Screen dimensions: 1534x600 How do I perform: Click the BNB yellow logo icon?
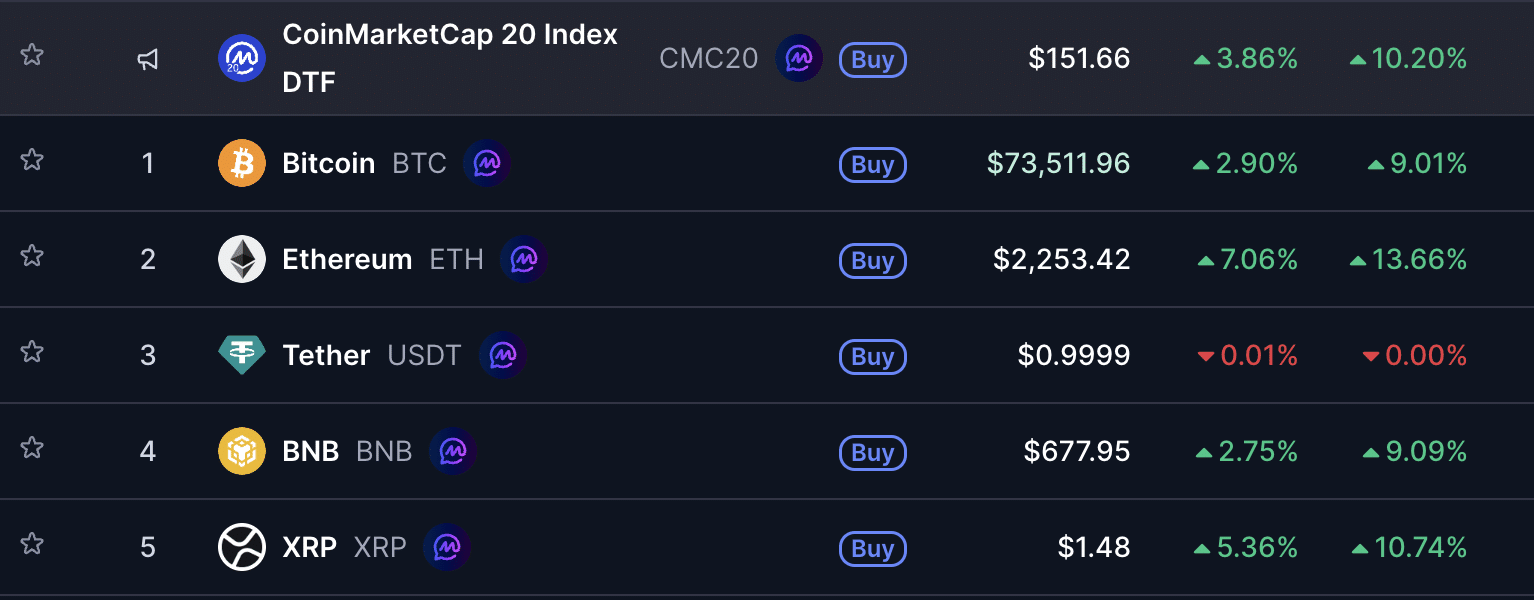pos(242,451)
